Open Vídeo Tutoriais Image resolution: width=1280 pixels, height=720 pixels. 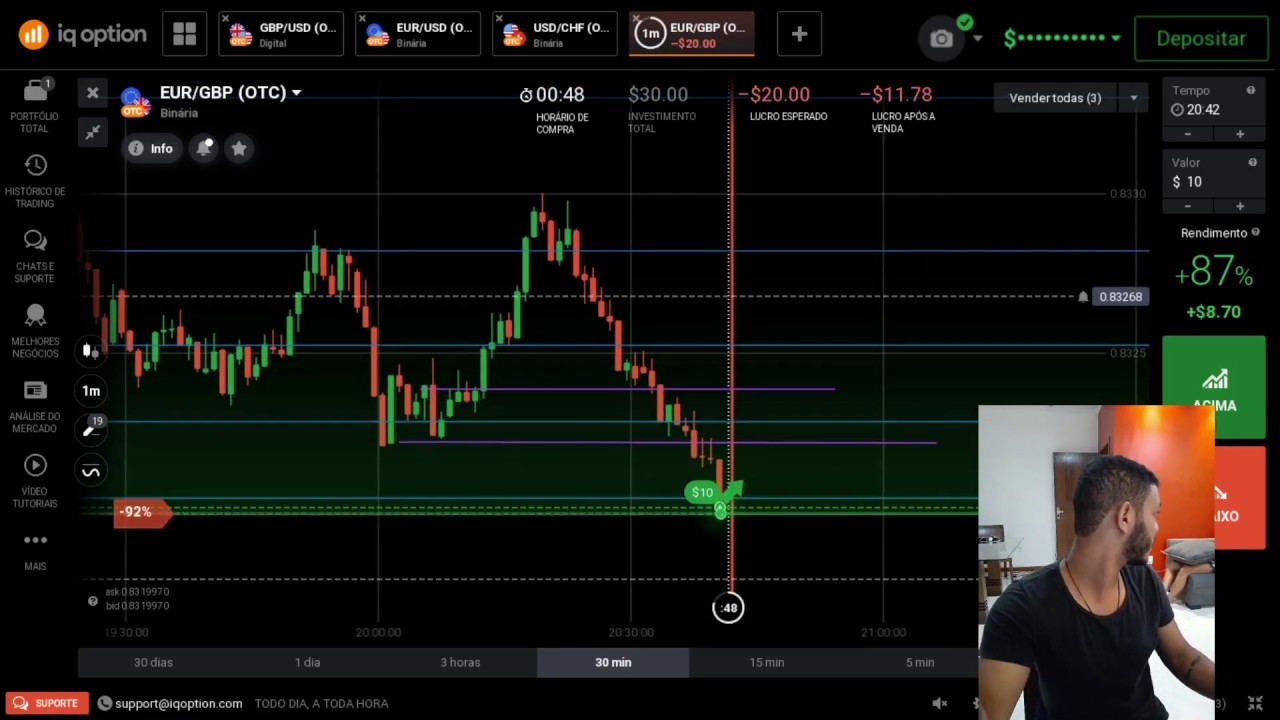35,481
